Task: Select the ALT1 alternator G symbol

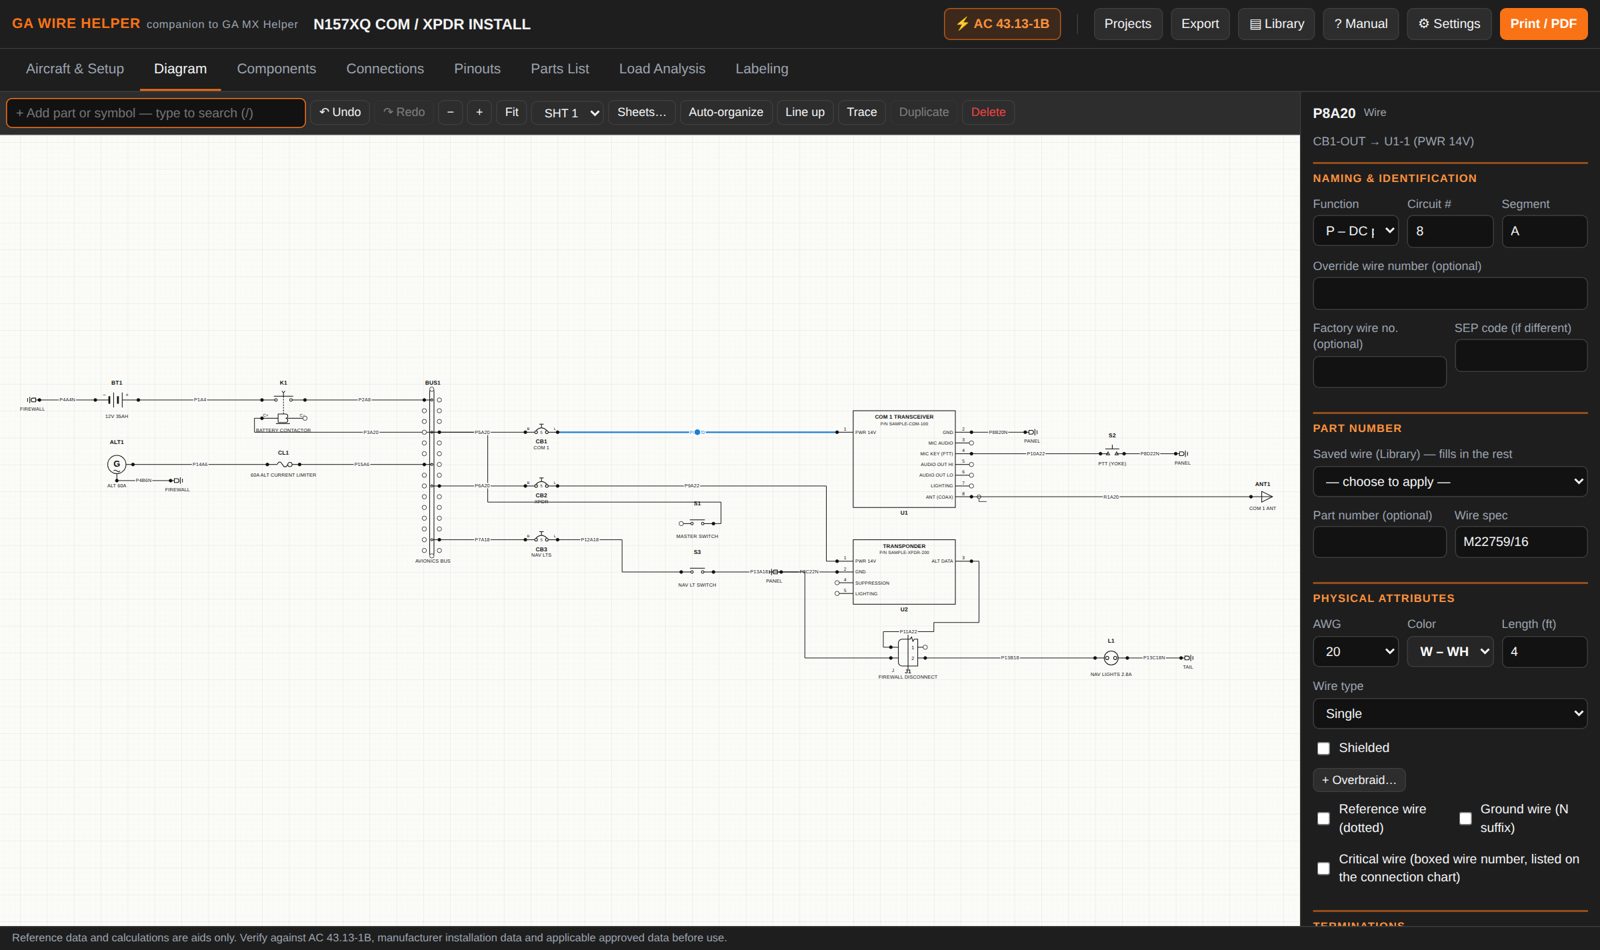Action: [x=117, y=464]
